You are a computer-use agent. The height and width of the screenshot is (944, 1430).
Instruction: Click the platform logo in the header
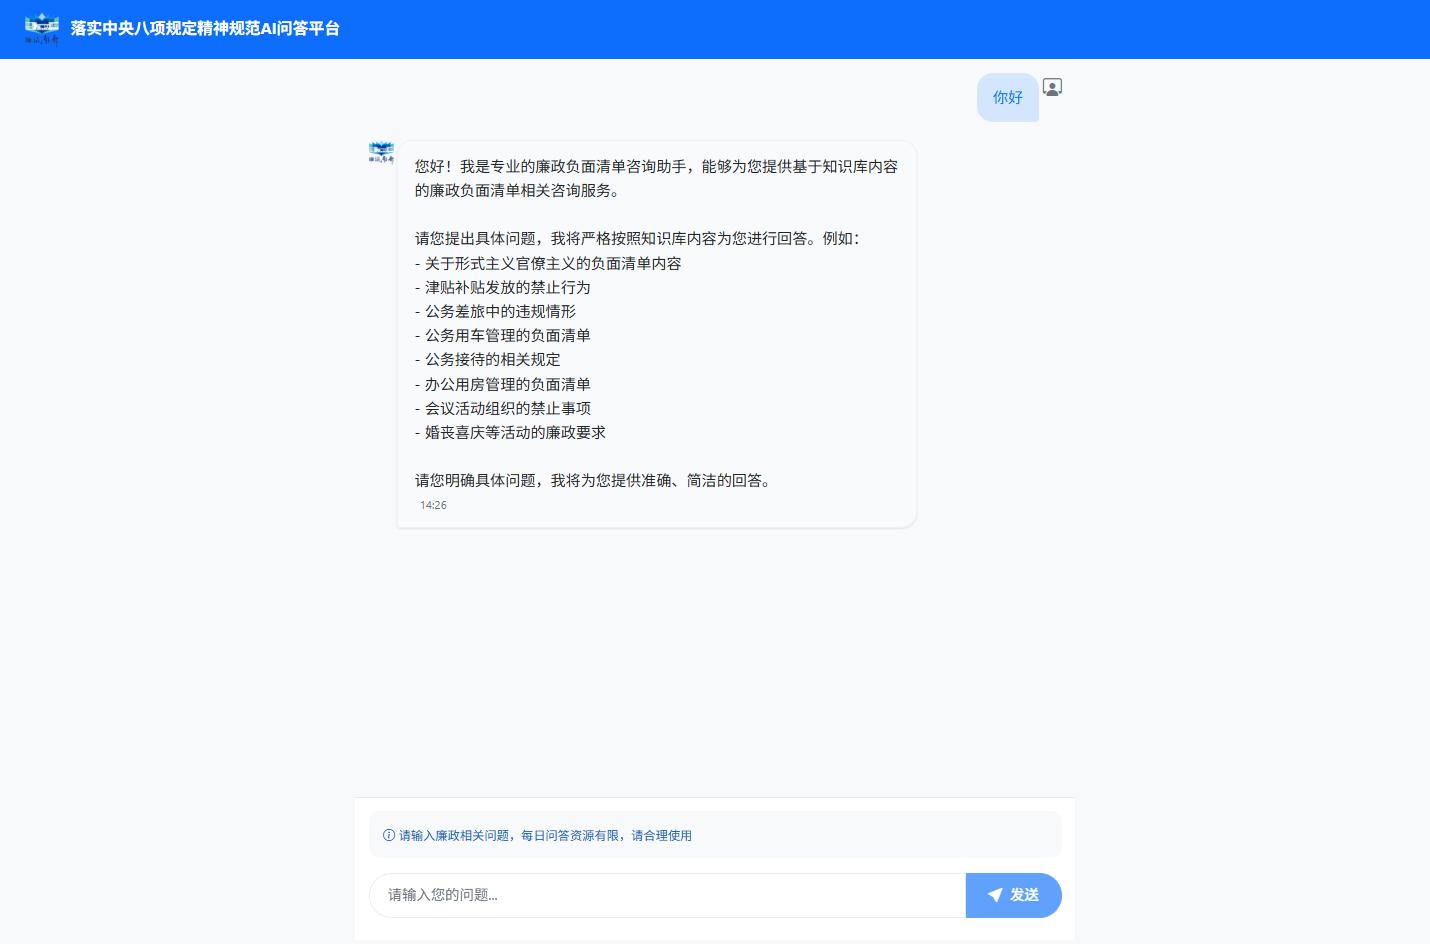[42, 29]
